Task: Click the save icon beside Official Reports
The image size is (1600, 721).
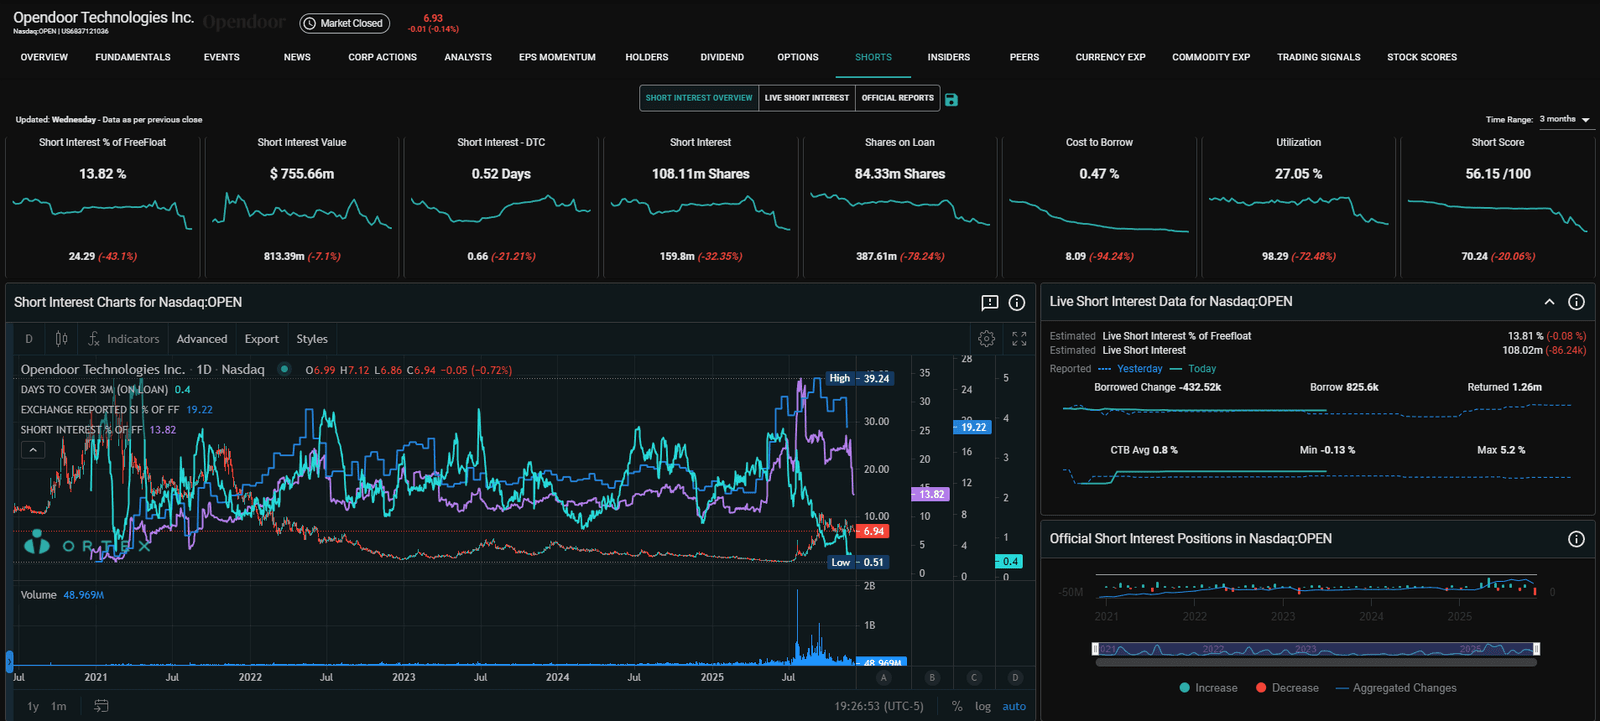Action: pyautogui.click(x=951, y=99)
